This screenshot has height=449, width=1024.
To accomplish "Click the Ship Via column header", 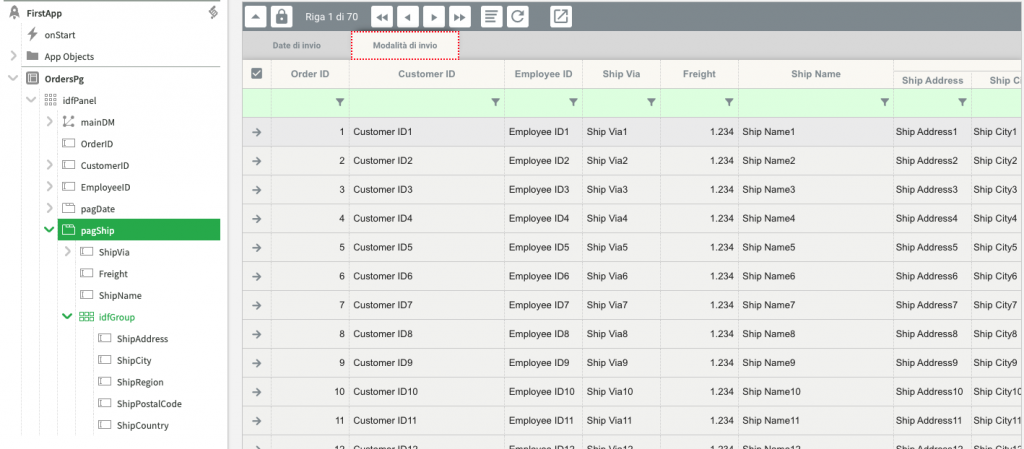I will pos(622,74).
